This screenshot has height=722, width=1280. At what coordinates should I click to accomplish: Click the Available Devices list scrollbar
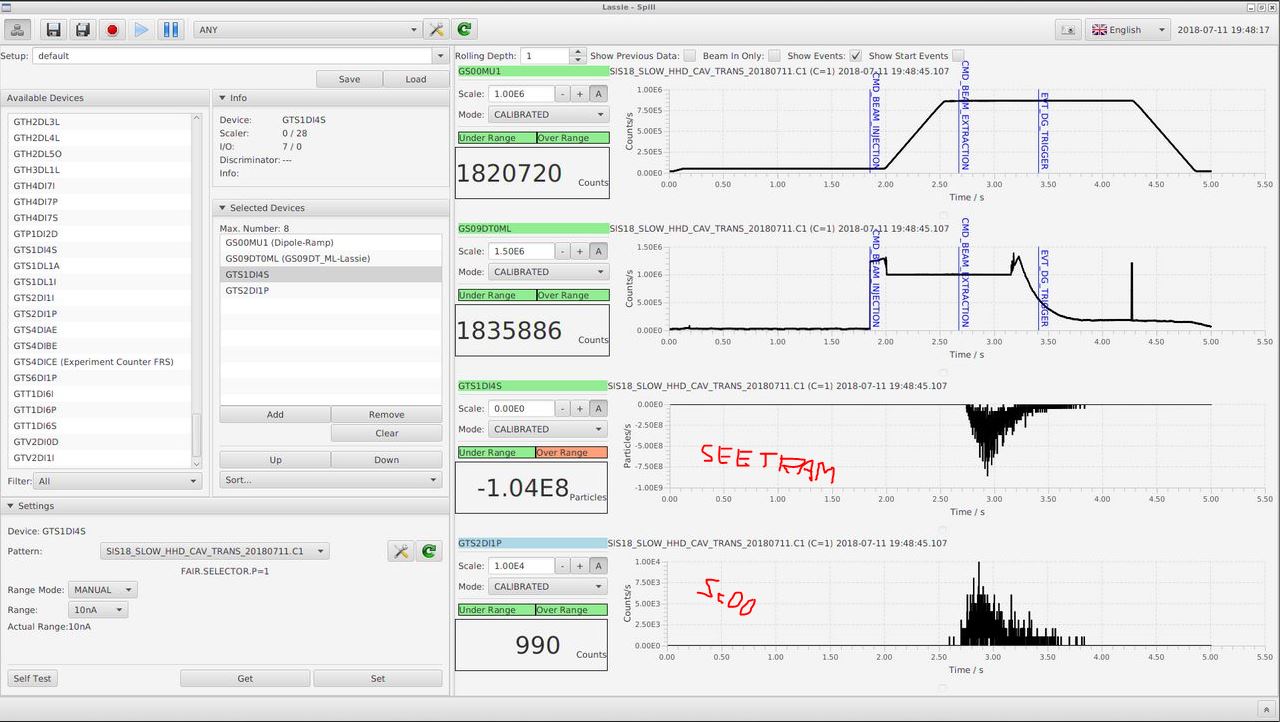pos(196,433)
